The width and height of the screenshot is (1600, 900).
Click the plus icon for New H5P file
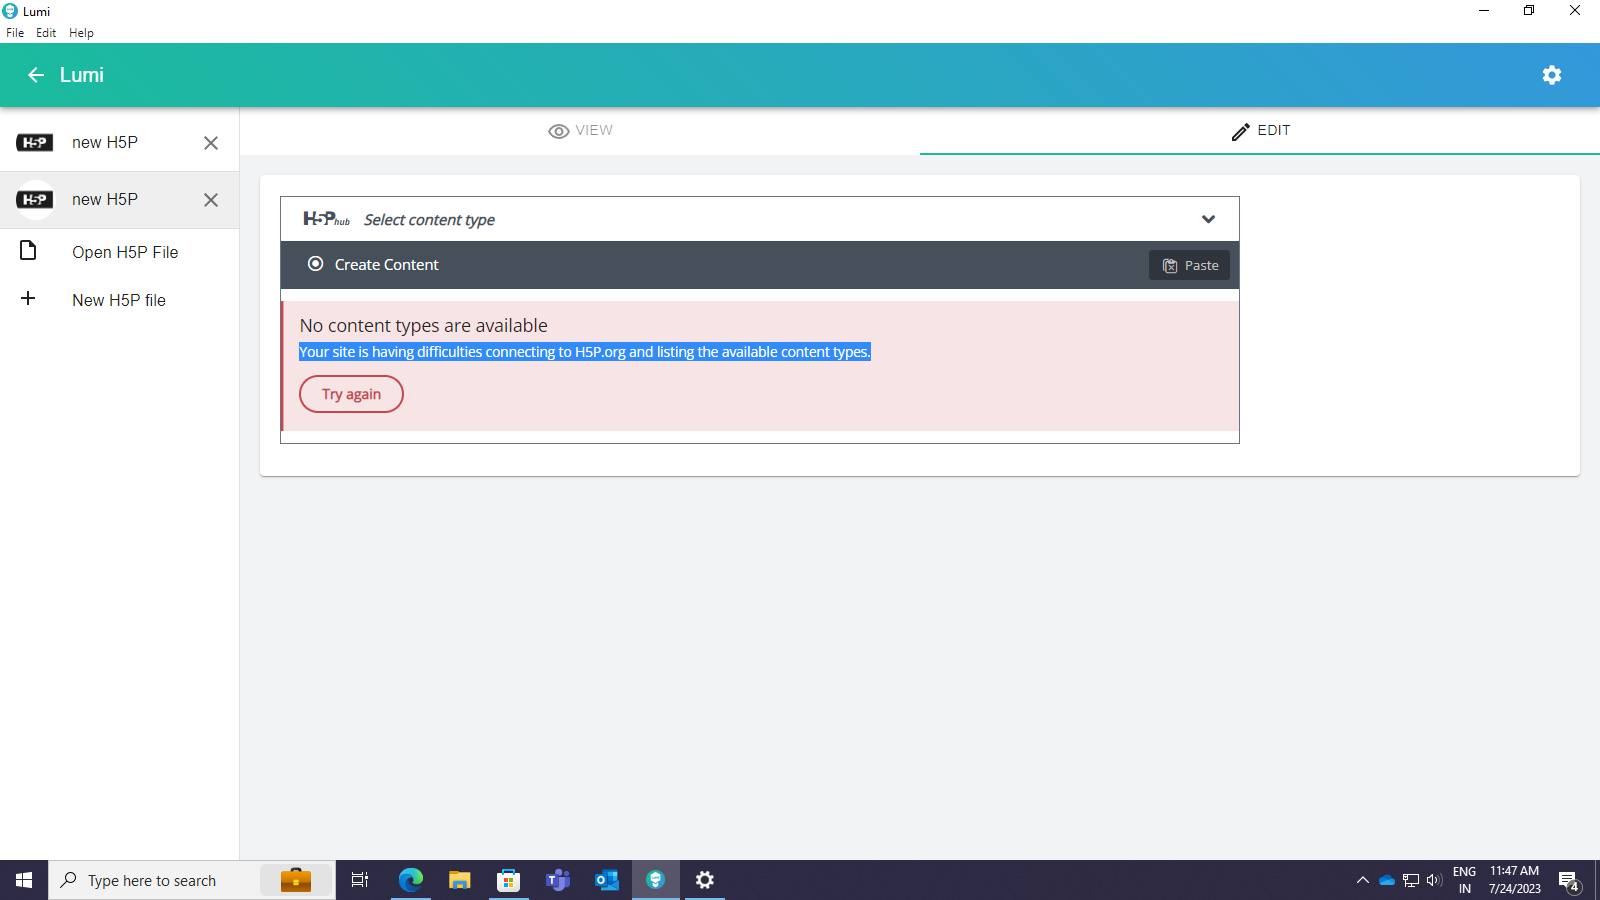(x=28, y=299)
